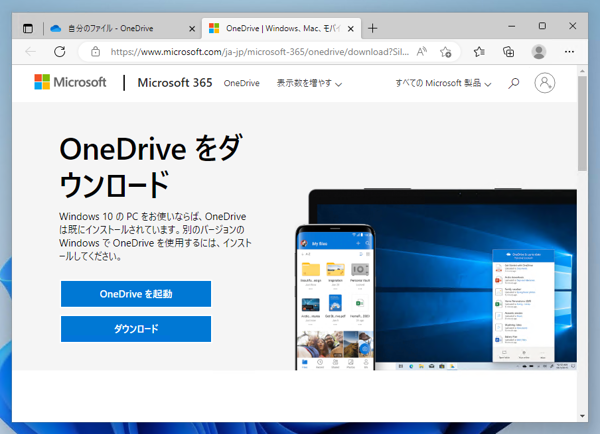The width and height of the screenshot is (600, 434).
Task: Click the vertical scrollbar thumb
Action: (x=582, y=123)
